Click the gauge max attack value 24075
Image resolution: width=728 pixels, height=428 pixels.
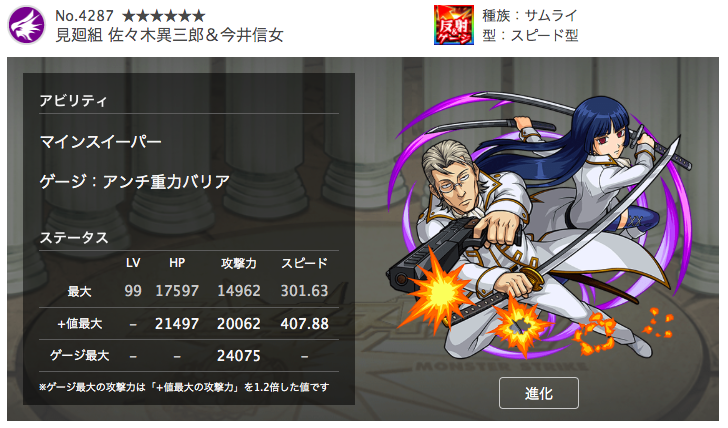pos(239,356)
